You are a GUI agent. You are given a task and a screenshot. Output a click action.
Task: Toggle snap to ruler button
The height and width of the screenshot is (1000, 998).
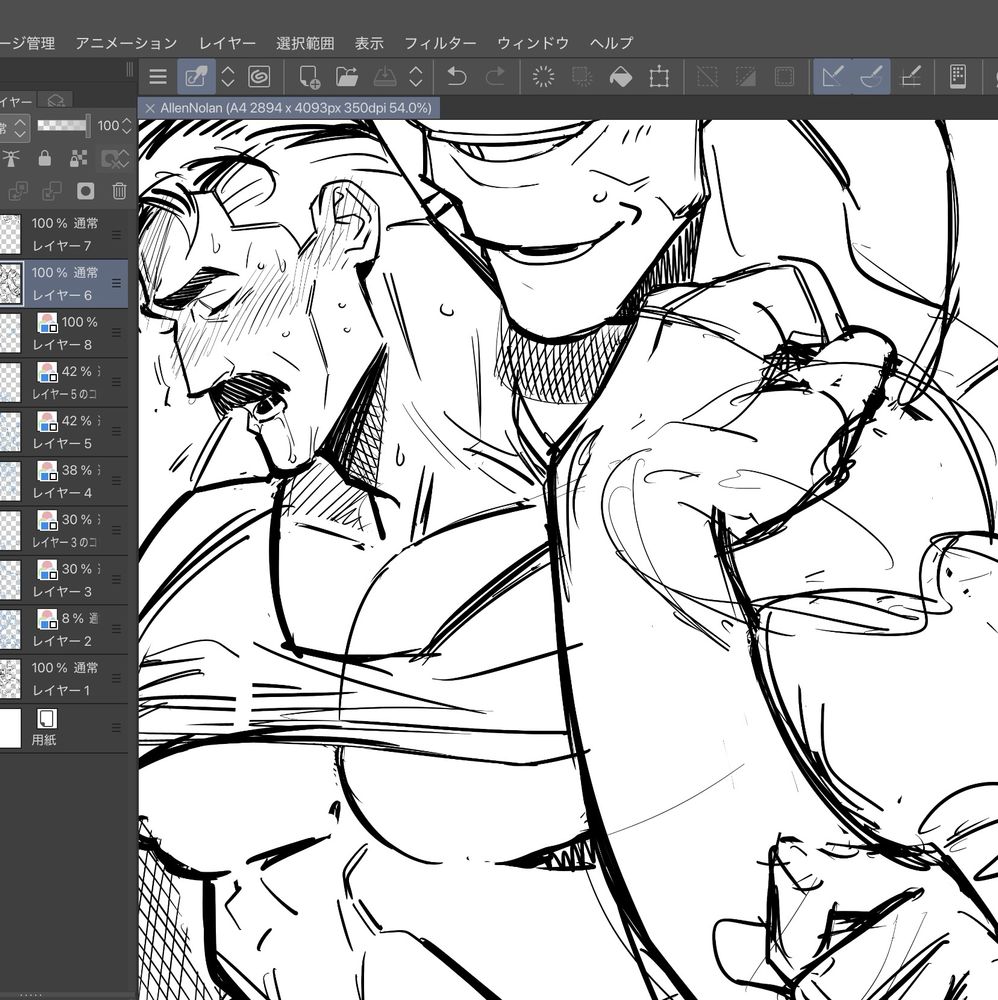point(831,77)
